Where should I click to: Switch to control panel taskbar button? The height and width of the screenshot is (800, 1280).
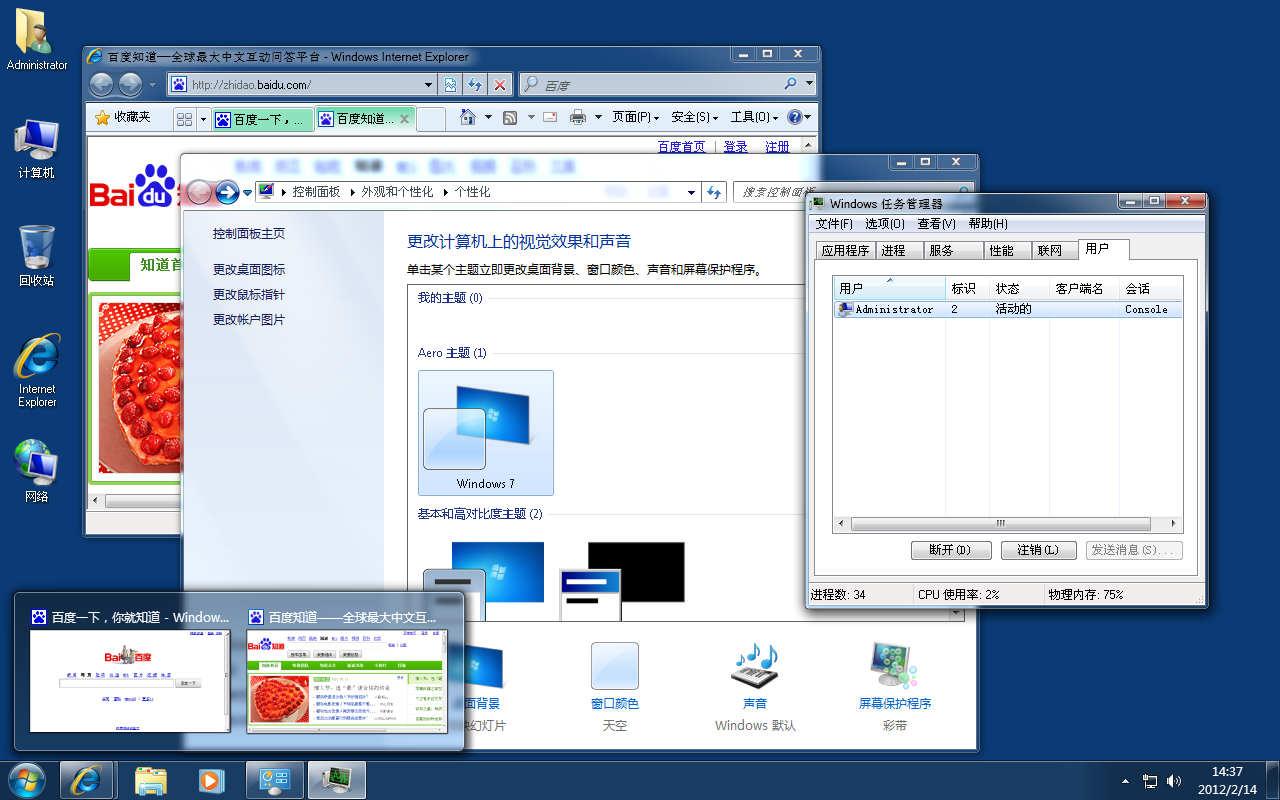click(x=274, y=780)
